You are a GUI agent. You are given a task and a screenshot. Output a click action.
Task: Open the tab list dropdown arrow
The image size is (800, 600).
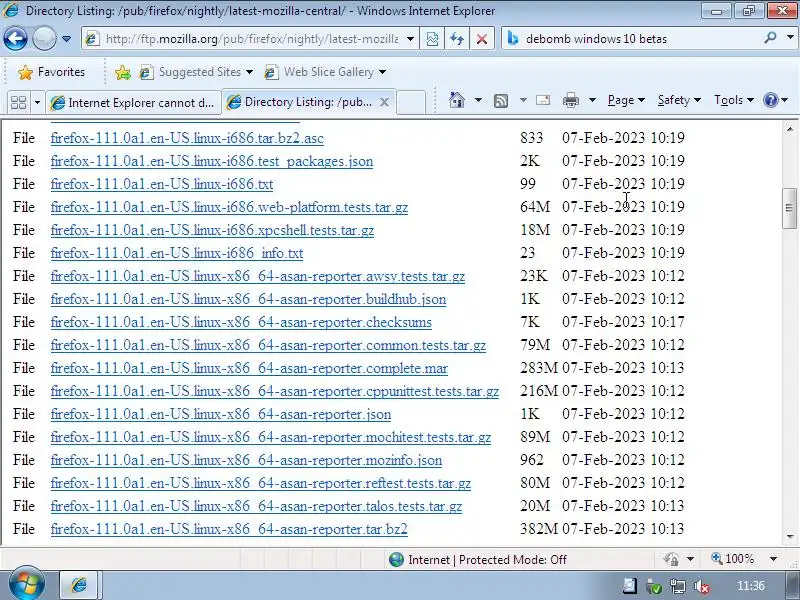37,103
